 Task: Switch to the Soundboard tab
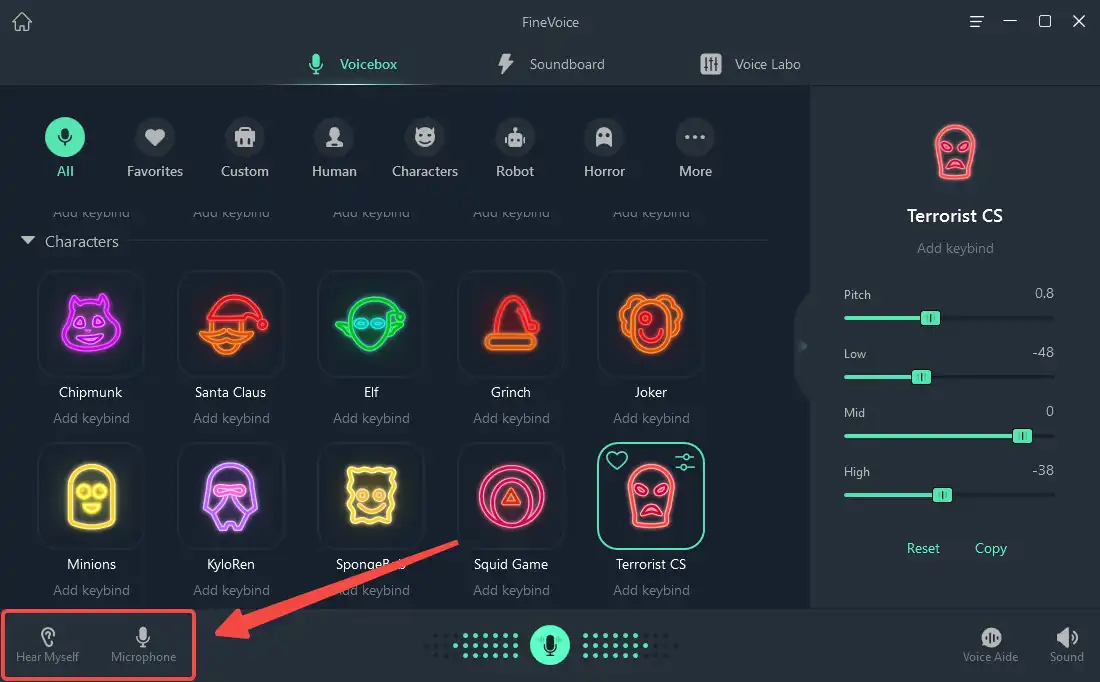click(551, 64)
